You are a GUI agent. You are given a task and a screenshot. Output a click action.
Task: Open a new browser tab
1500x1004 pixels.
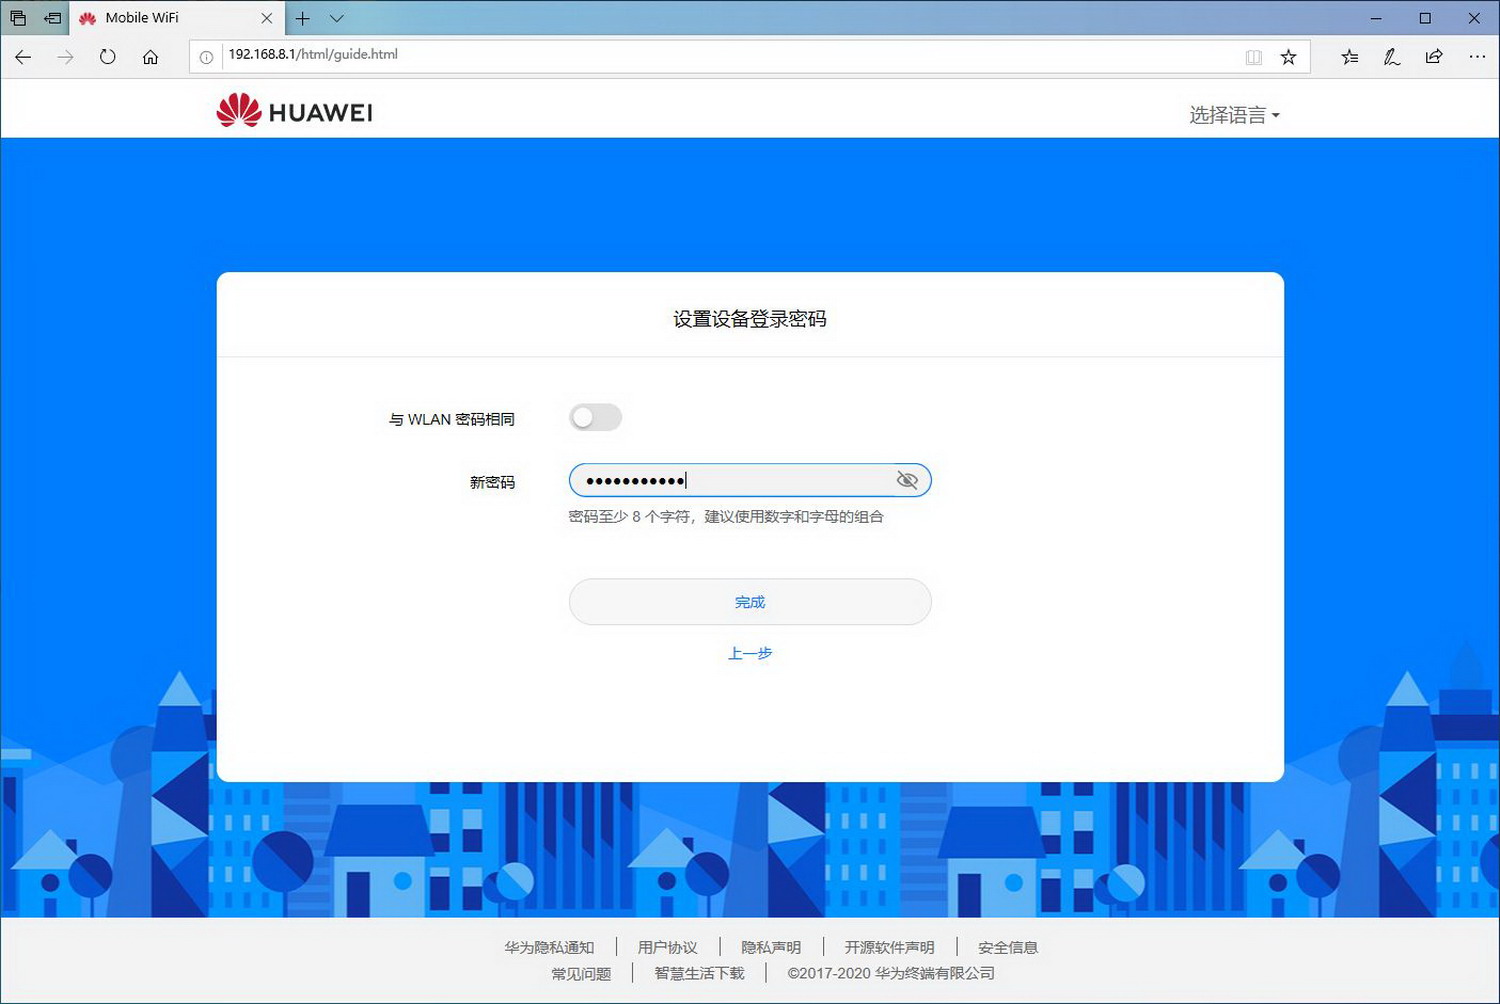point(302,17)
